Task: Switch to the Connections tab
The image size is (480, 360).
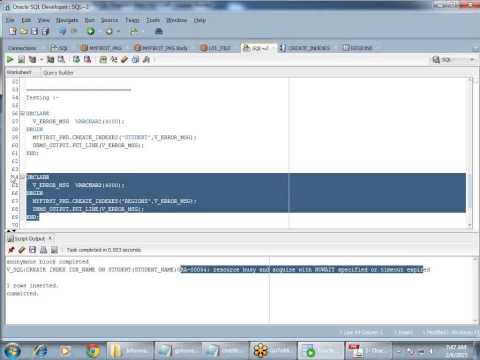Action: click(22, 48)
